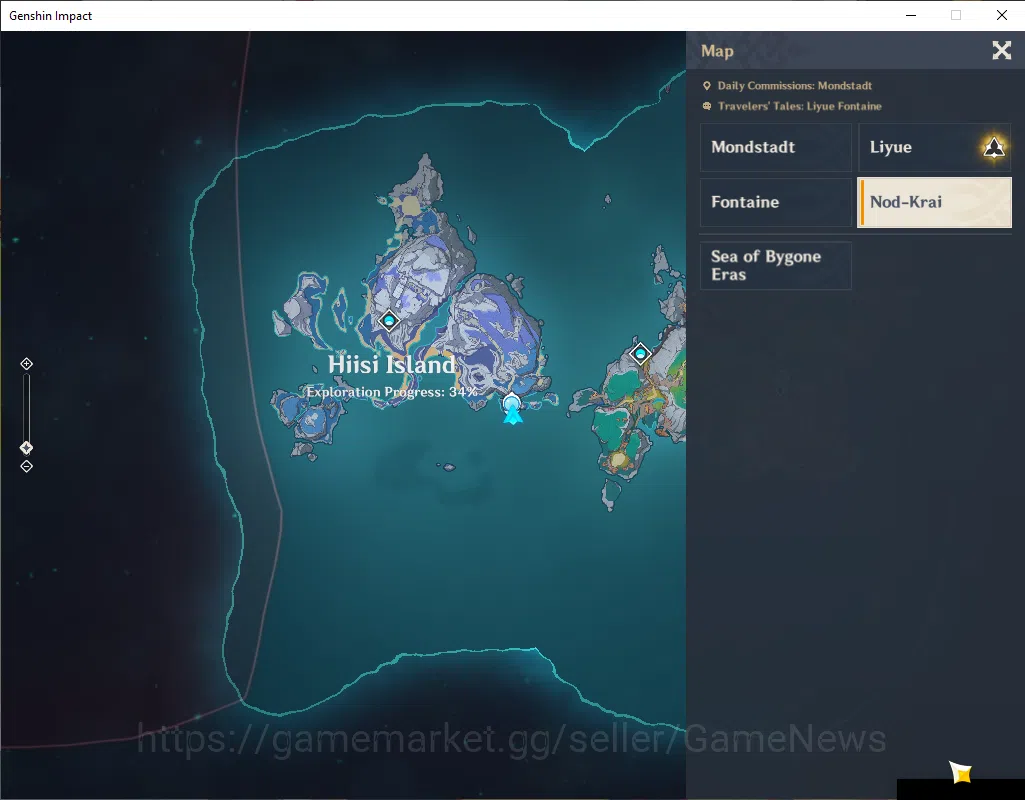1025x800 pixels.
Task: Select the teleport waypoint on Hiisi Island
Action: pyautogui.click(x=389, y=320)
